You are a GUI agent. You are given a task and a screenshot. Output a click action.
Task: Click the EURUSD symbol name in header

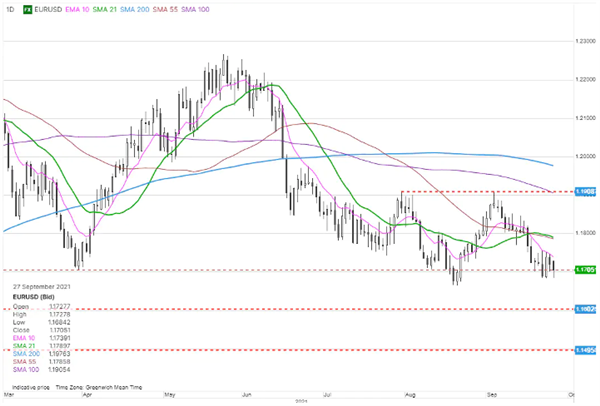[48, 10]
